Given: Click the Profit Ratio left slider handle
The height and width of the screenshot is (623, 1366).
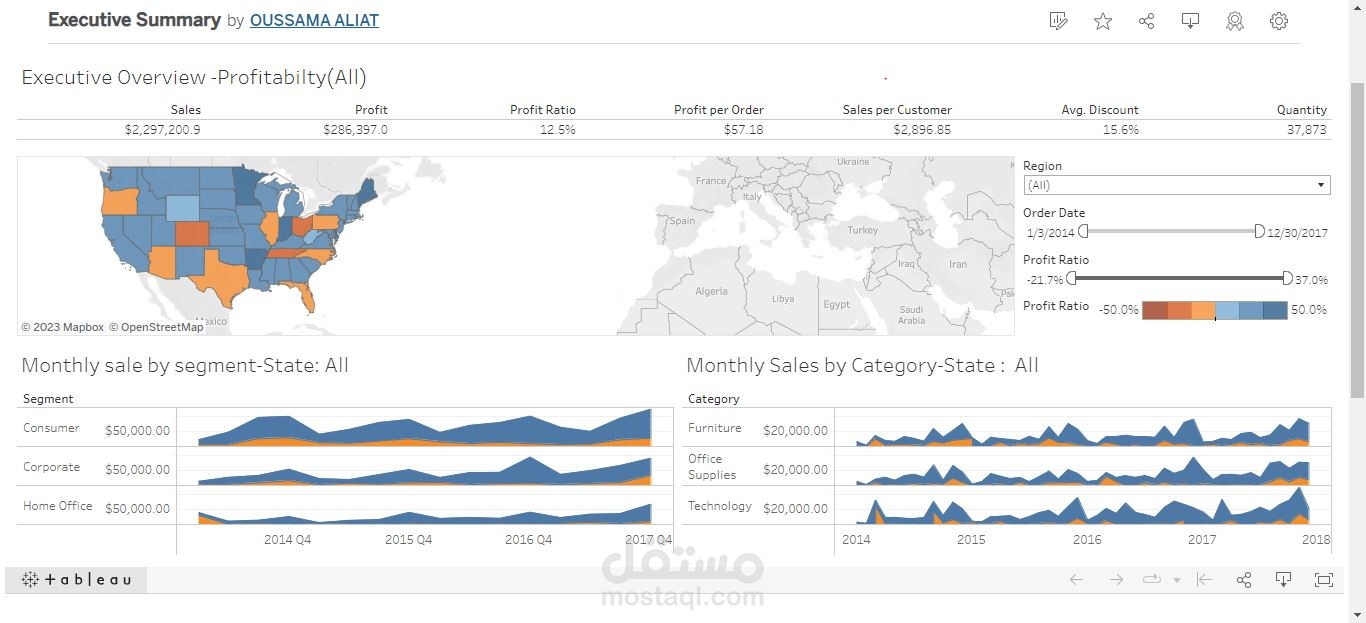Looking at the screenshot, I should pyautogui.click(x=1071, y=278).
